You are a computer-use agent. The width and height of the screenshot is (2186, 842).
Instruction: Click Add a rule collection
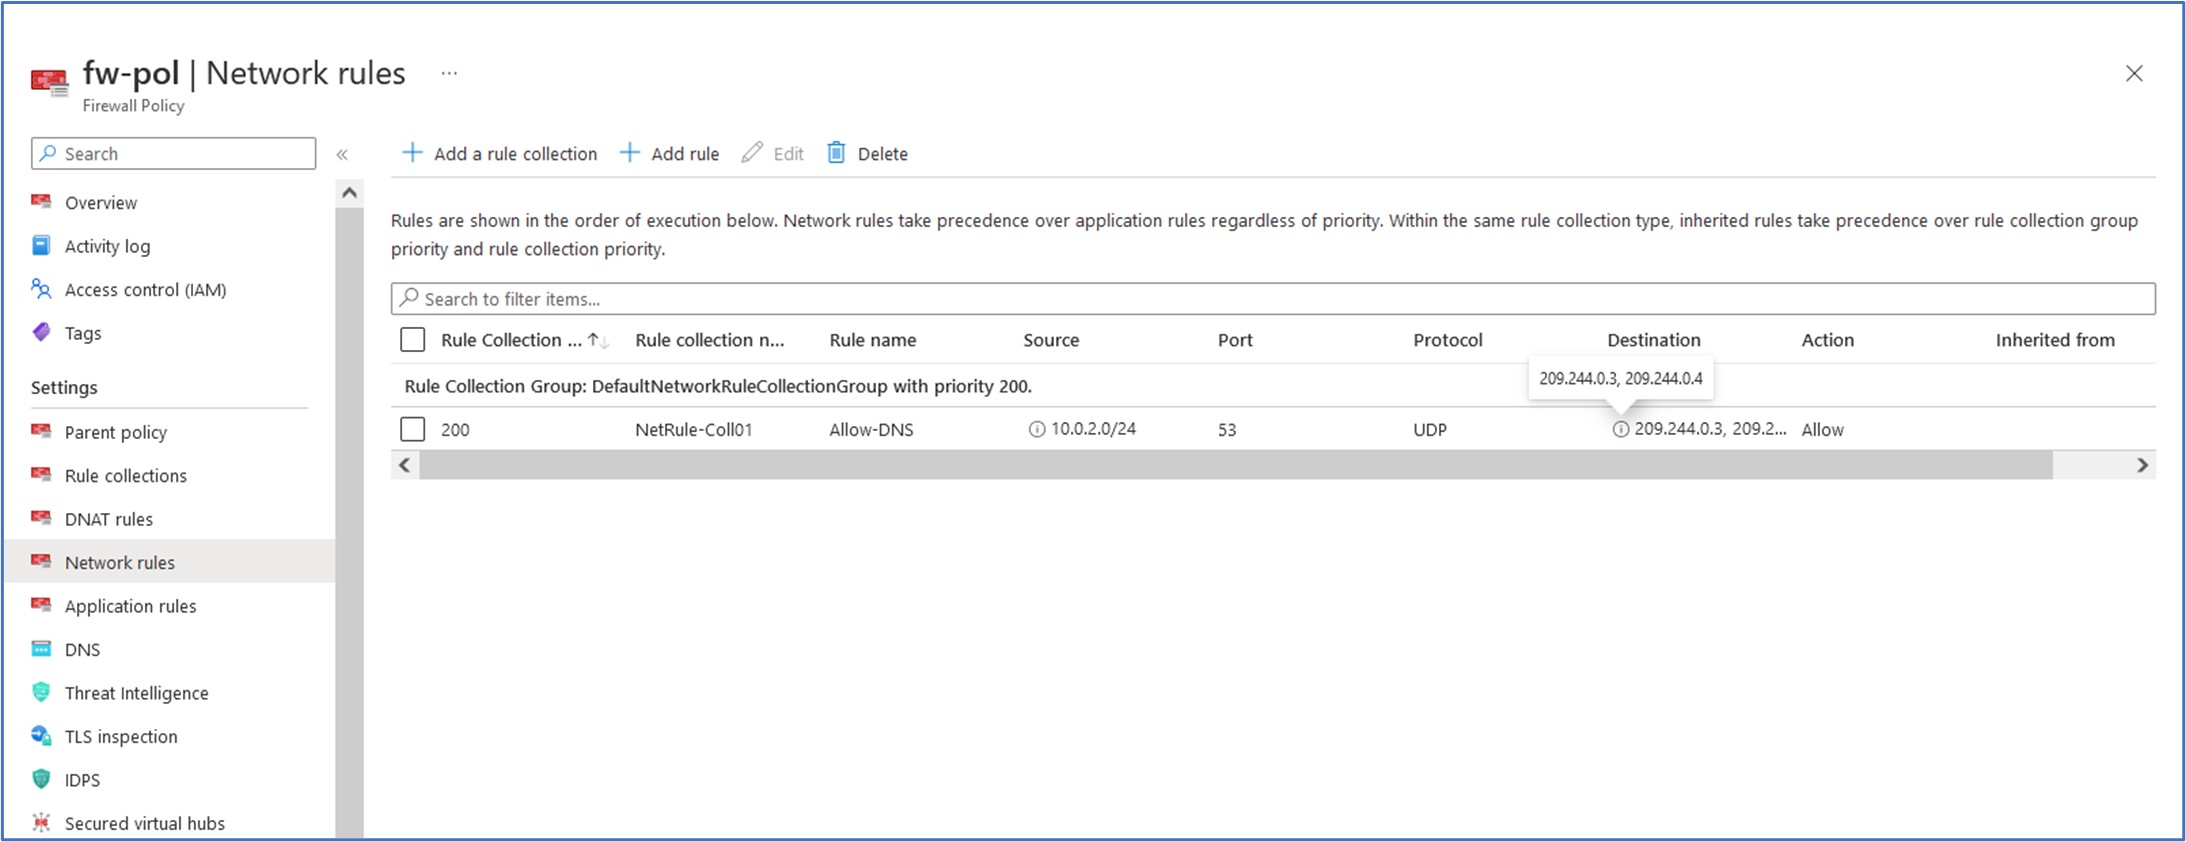(x=499, y=153)
